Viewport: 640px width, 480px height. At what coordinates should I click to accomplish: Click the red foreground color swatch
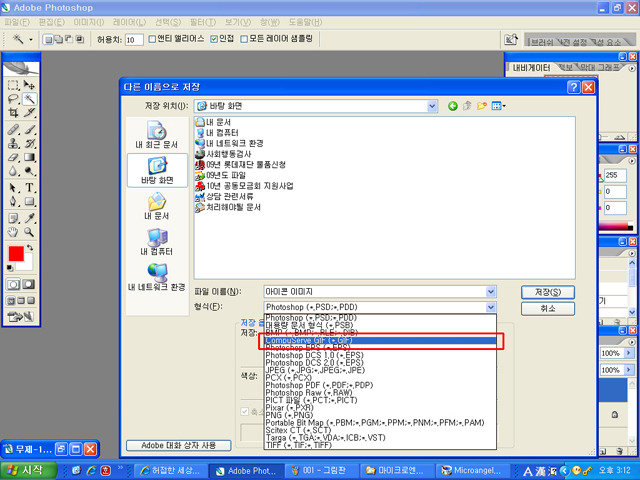[x=16, y=253]
